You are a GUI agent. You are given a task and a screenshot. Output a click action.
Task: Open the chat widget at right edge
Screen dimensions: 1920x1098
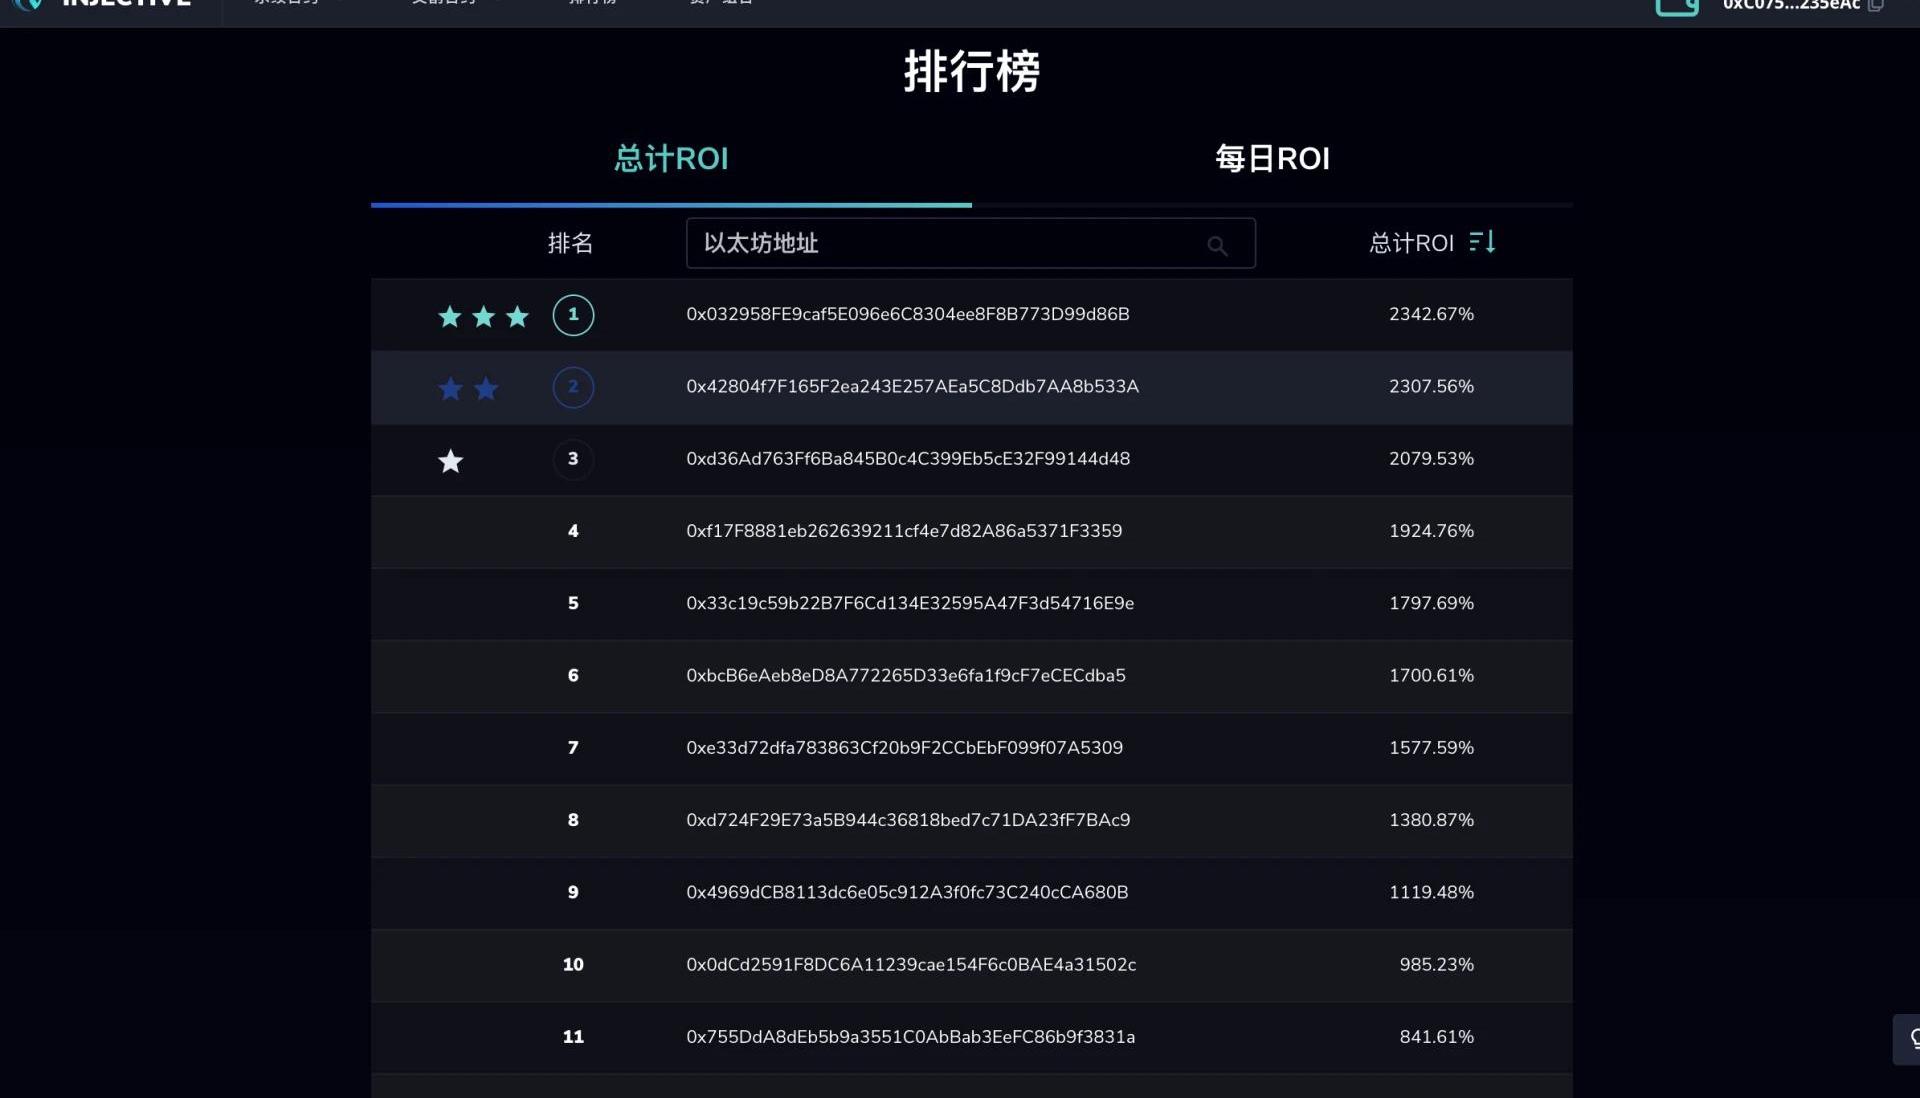(1909, 1039)
